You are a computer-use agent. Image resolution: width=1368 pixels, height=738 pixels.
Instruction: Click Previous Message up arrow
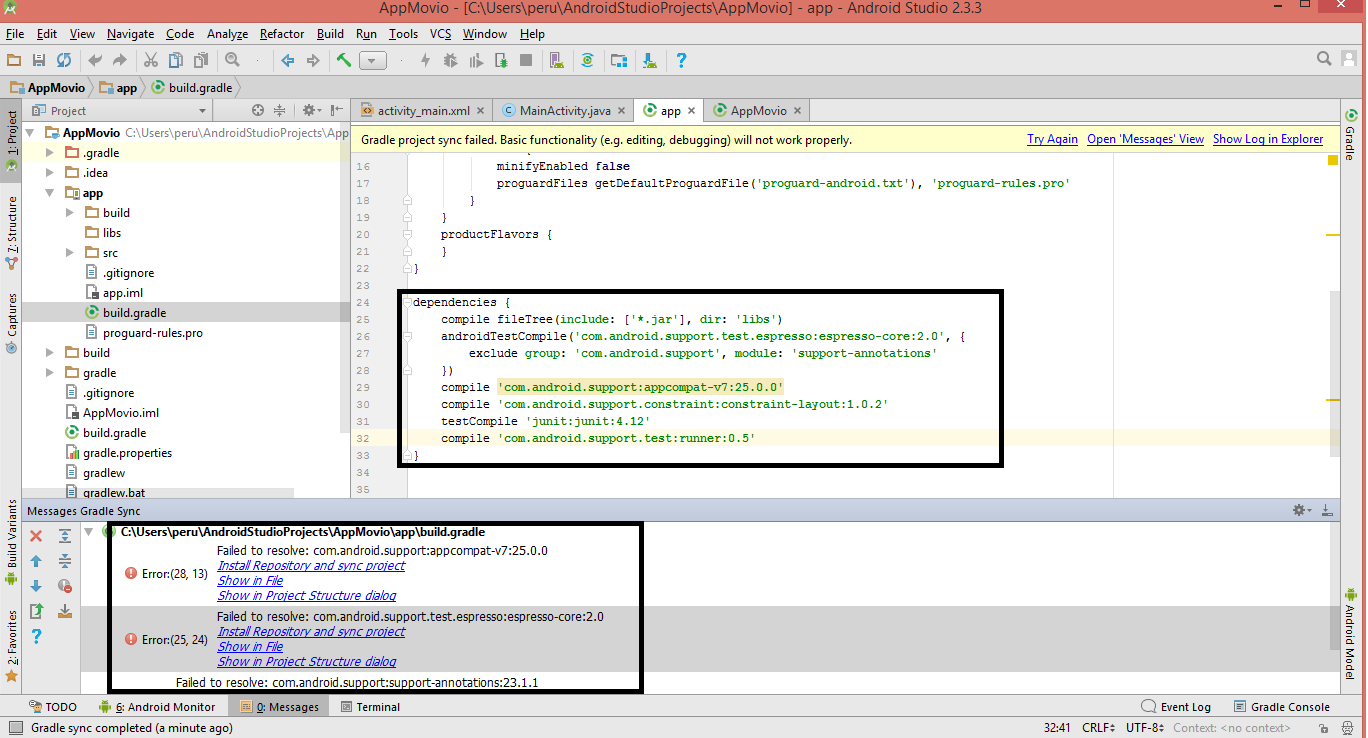coord(36,561)
